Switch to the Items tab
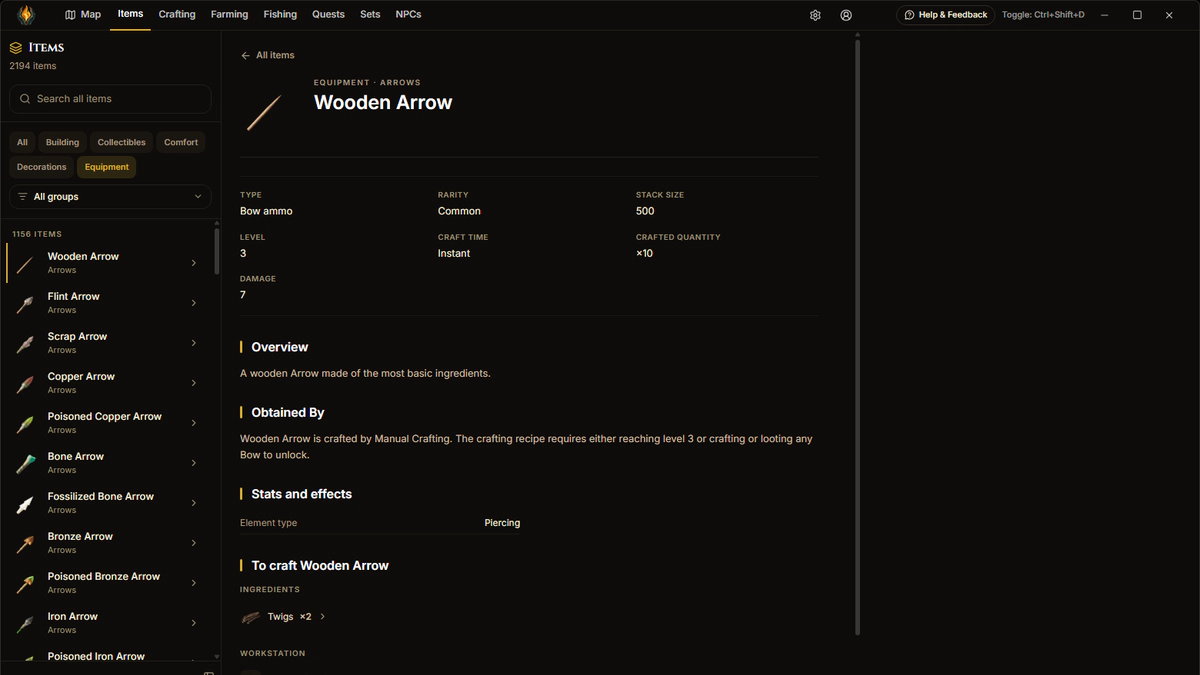This screenshot has height=675, width=1200. [130, 14]
